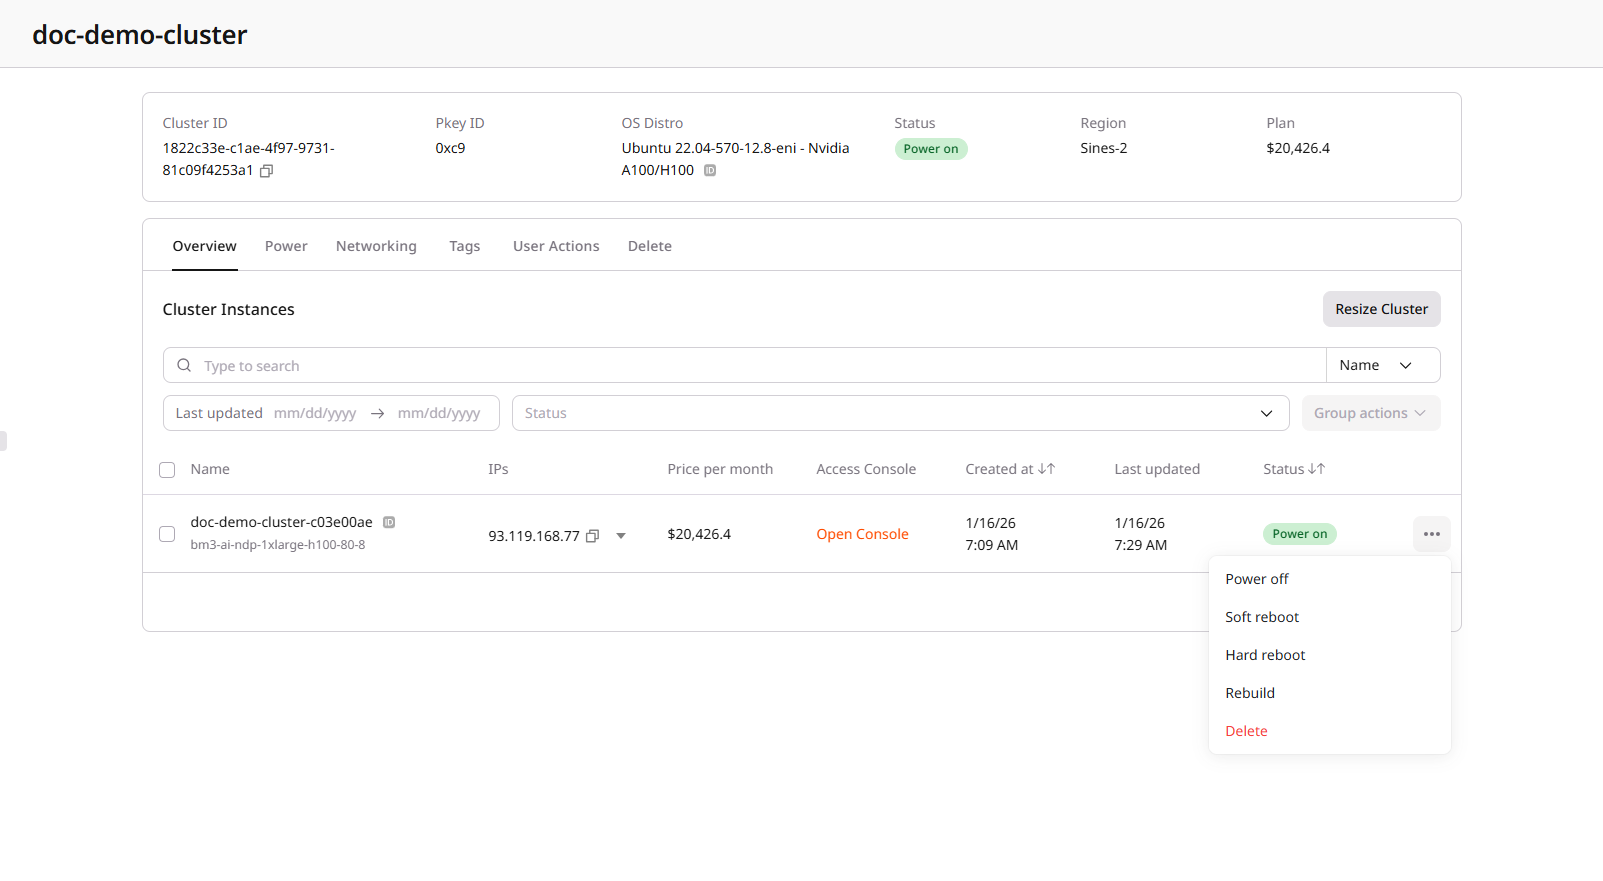Open the Status filter dropdown
1603x881 pixels.
pyautogui.click(x=901, y=413)
